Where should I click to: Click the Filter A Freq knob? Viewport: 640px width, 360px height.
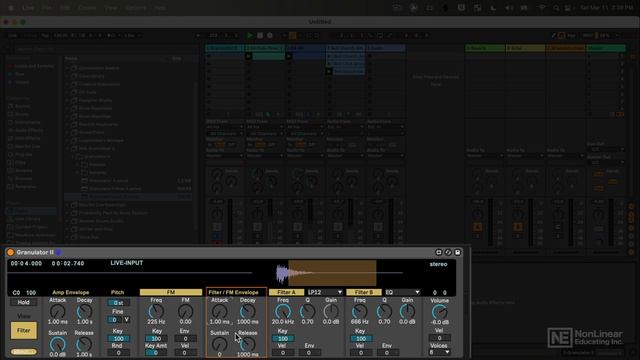[x=282, y=312]
